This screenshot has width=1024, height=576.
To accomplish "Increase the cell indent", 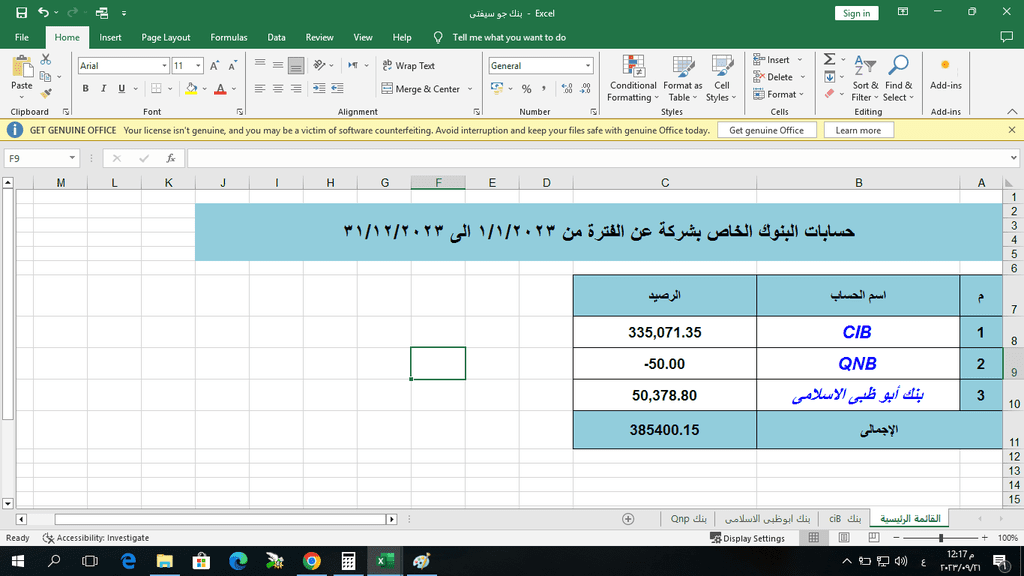I will tap(337, 88).
